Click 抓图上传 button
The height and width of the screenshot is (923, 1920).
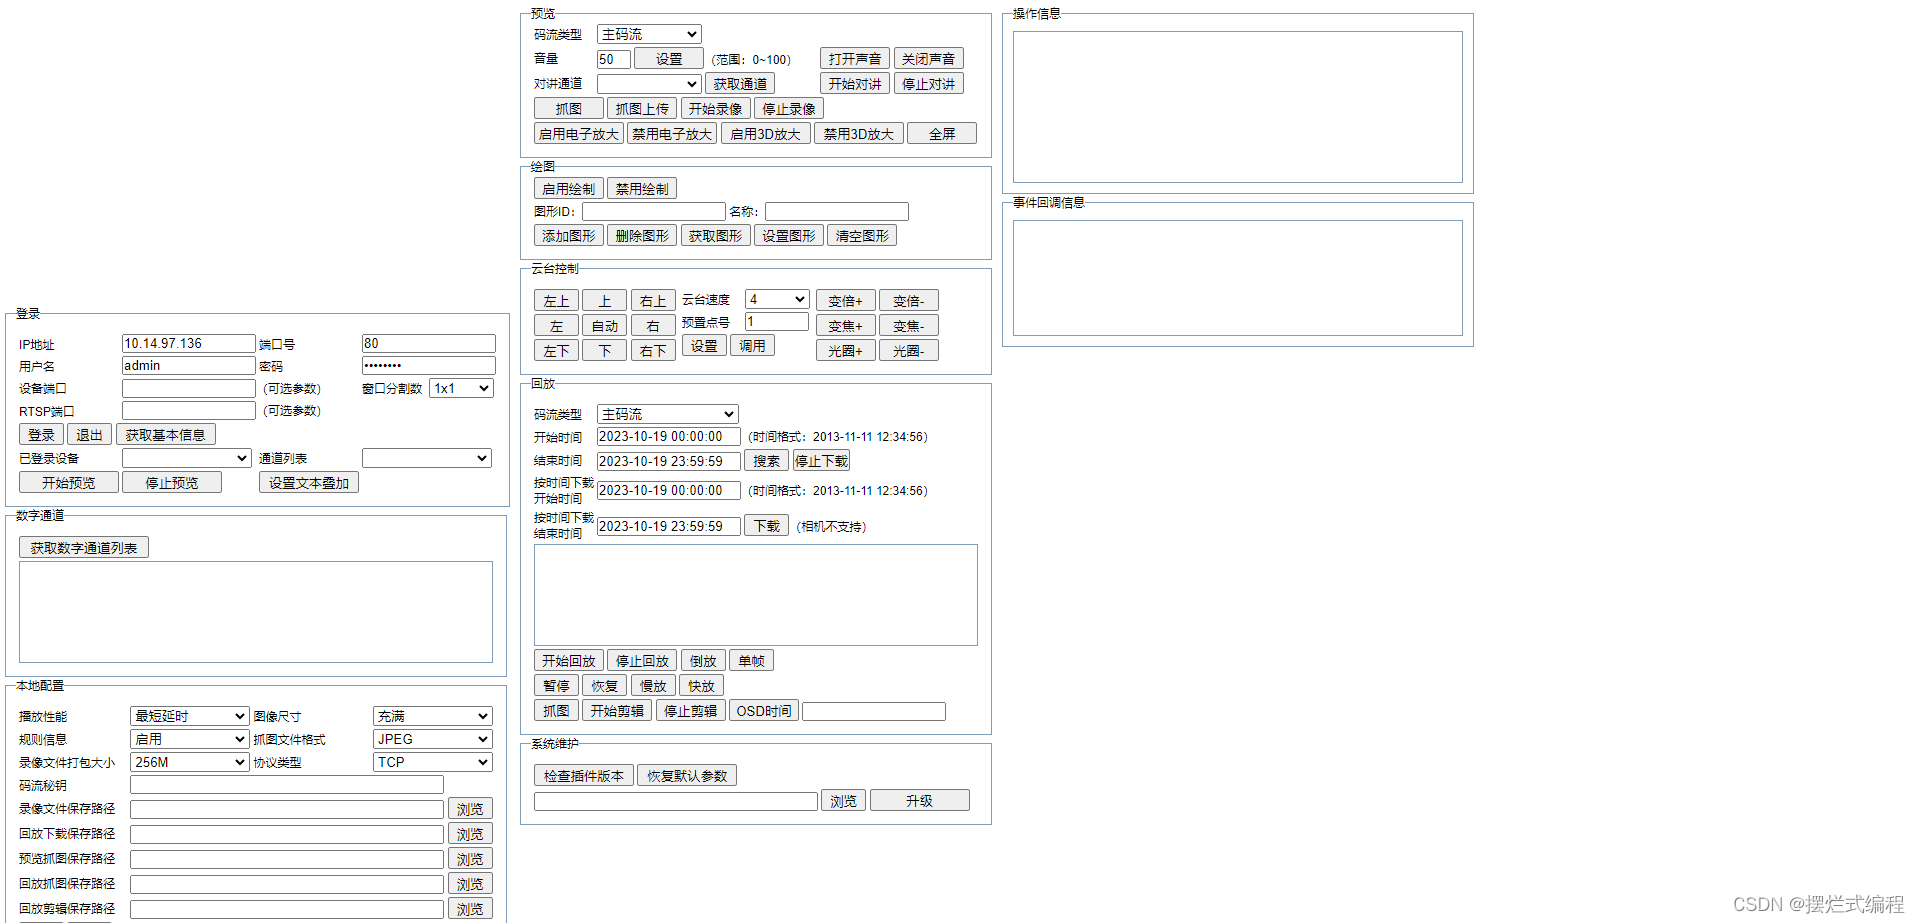pos(642,109)
